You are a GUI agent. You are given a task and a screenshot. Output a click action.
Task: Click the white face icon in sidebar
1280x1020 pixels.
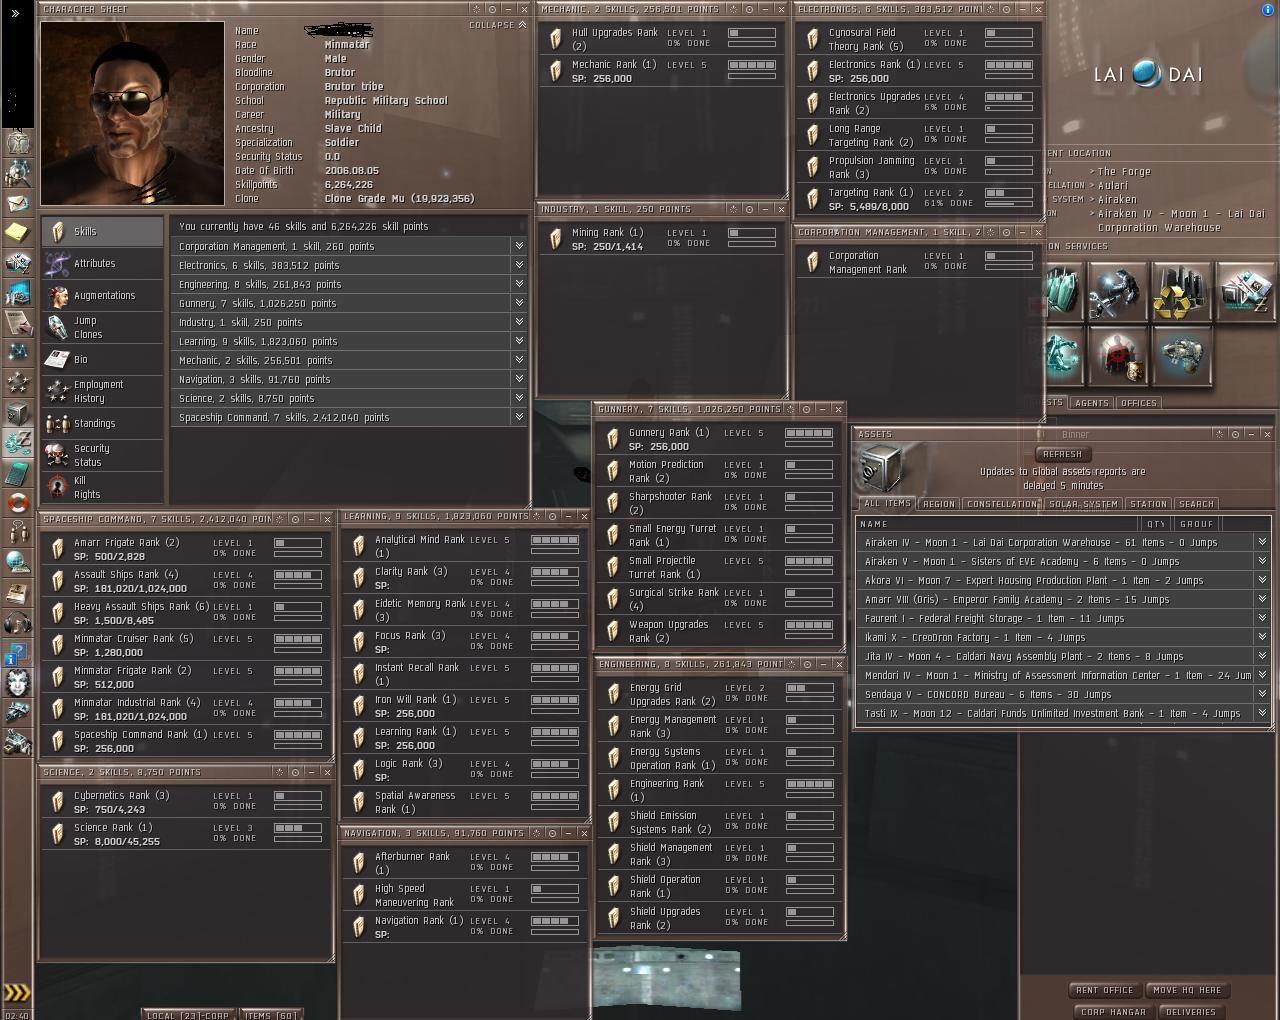point(17,683)
